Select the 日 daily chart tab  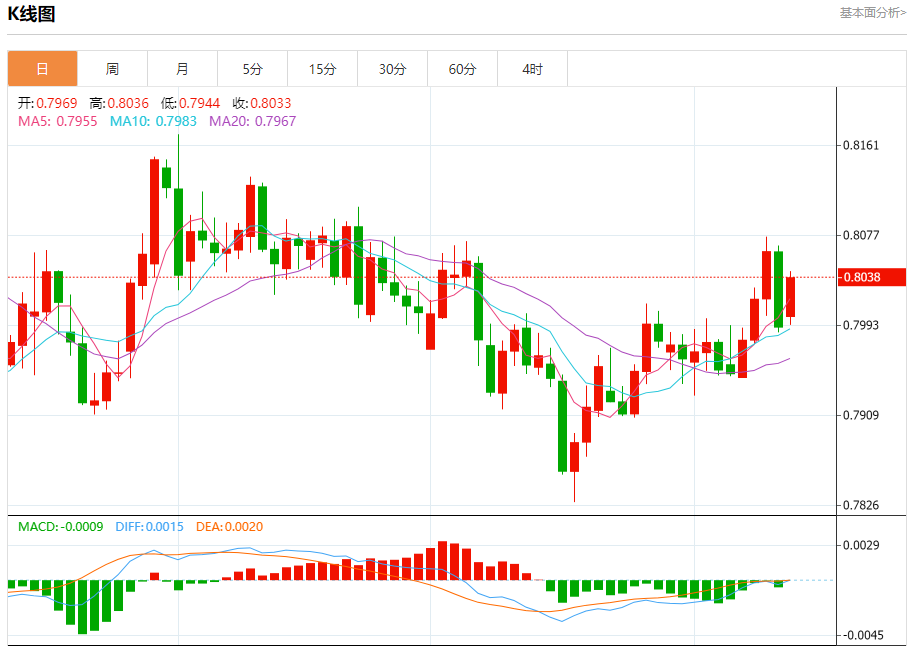pyautogui.click(x=42, y=69)
